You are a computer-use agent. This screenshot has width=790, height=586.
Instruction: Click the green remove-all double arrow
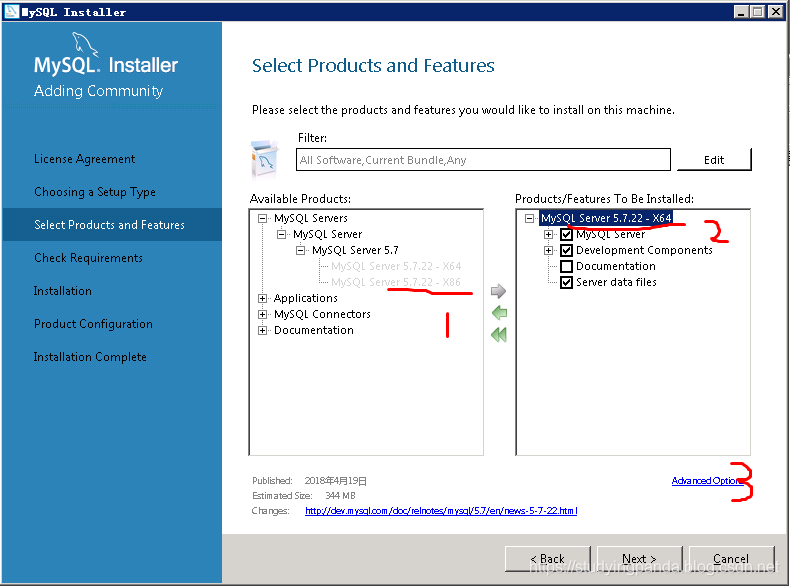pyautogui.click(x=499, y=335)
